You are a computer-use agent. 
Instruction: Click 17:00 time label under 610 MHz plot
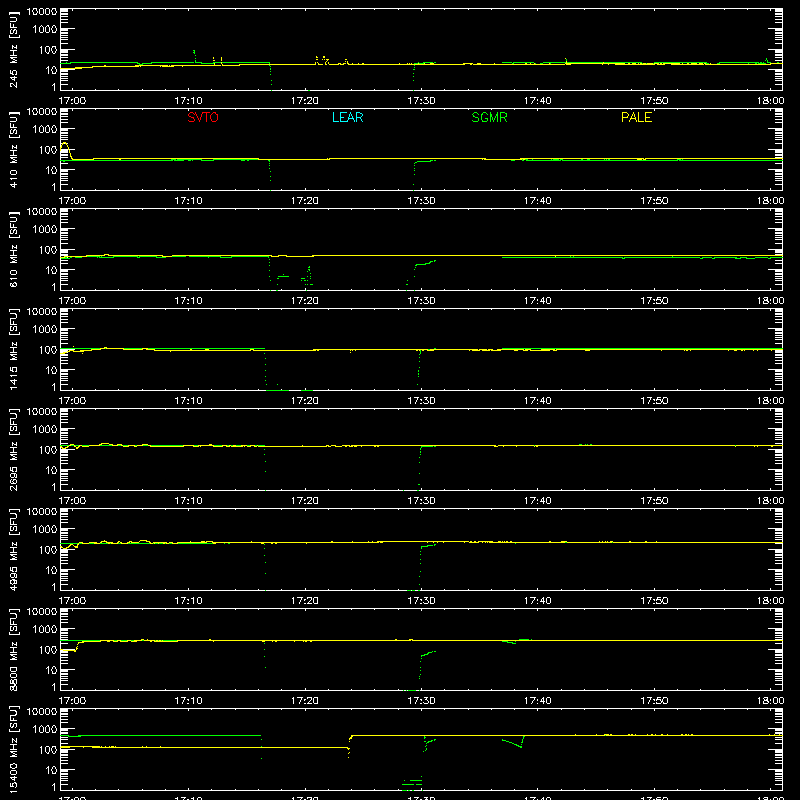pos(72,301)
